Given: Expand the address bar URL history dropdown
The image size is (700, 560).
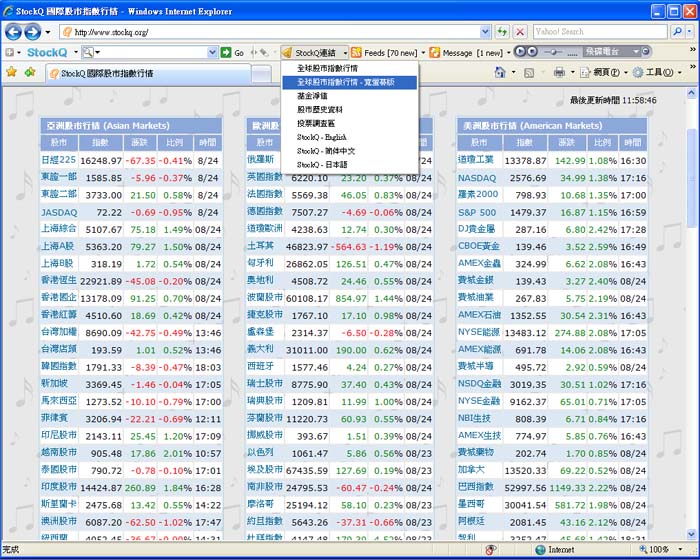Looking at the screenshot, I should pyautogui.click(x=486, y=32).
